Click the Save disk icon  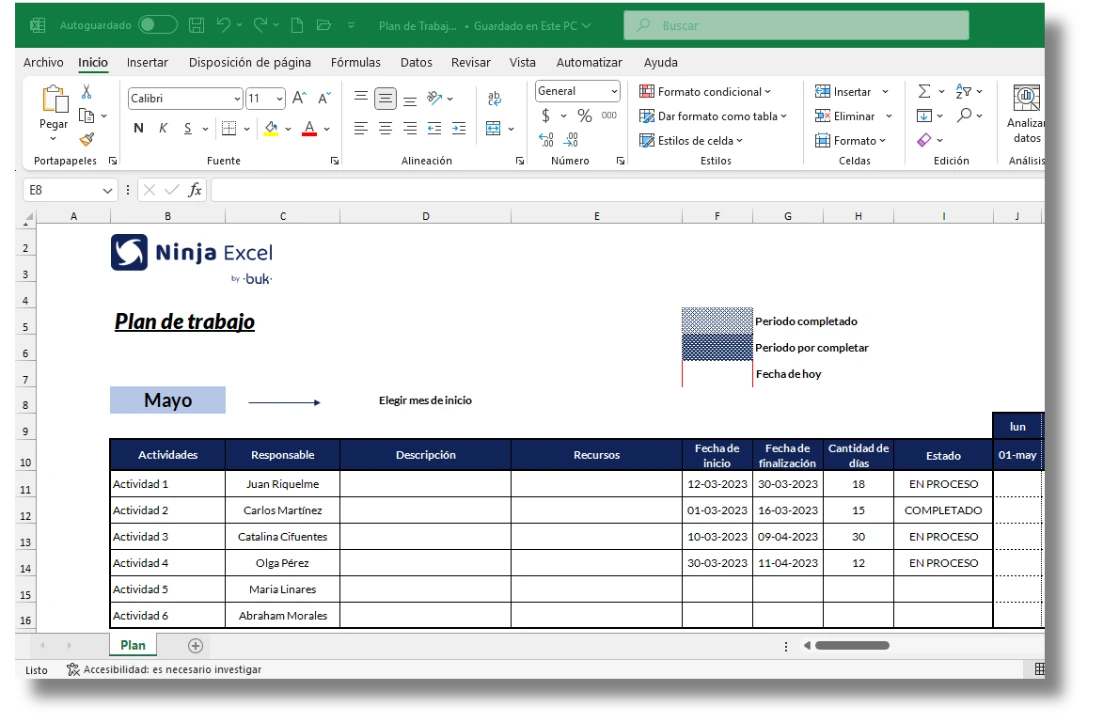[x=197, y=25]
